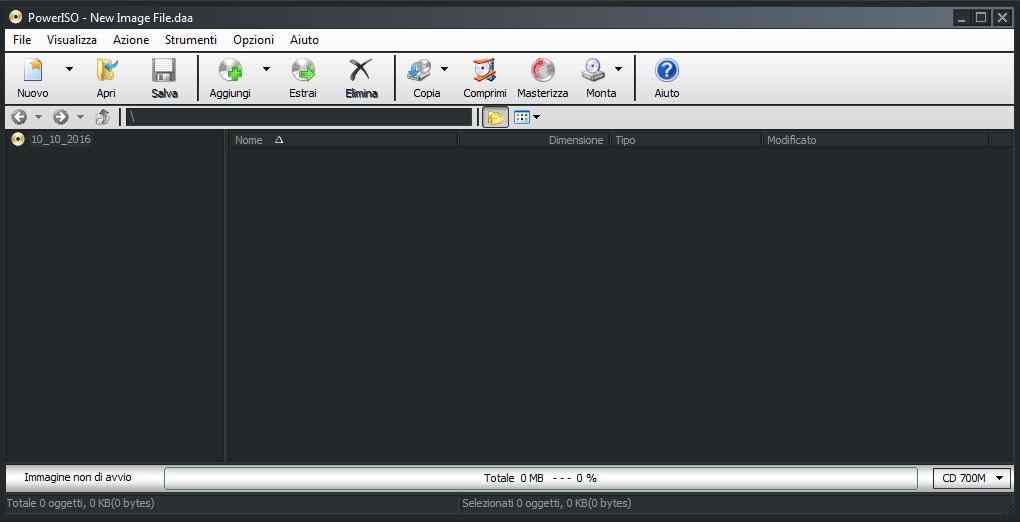Click the Masterizza burn icon

pyautogui.click(x=543, y=70)
